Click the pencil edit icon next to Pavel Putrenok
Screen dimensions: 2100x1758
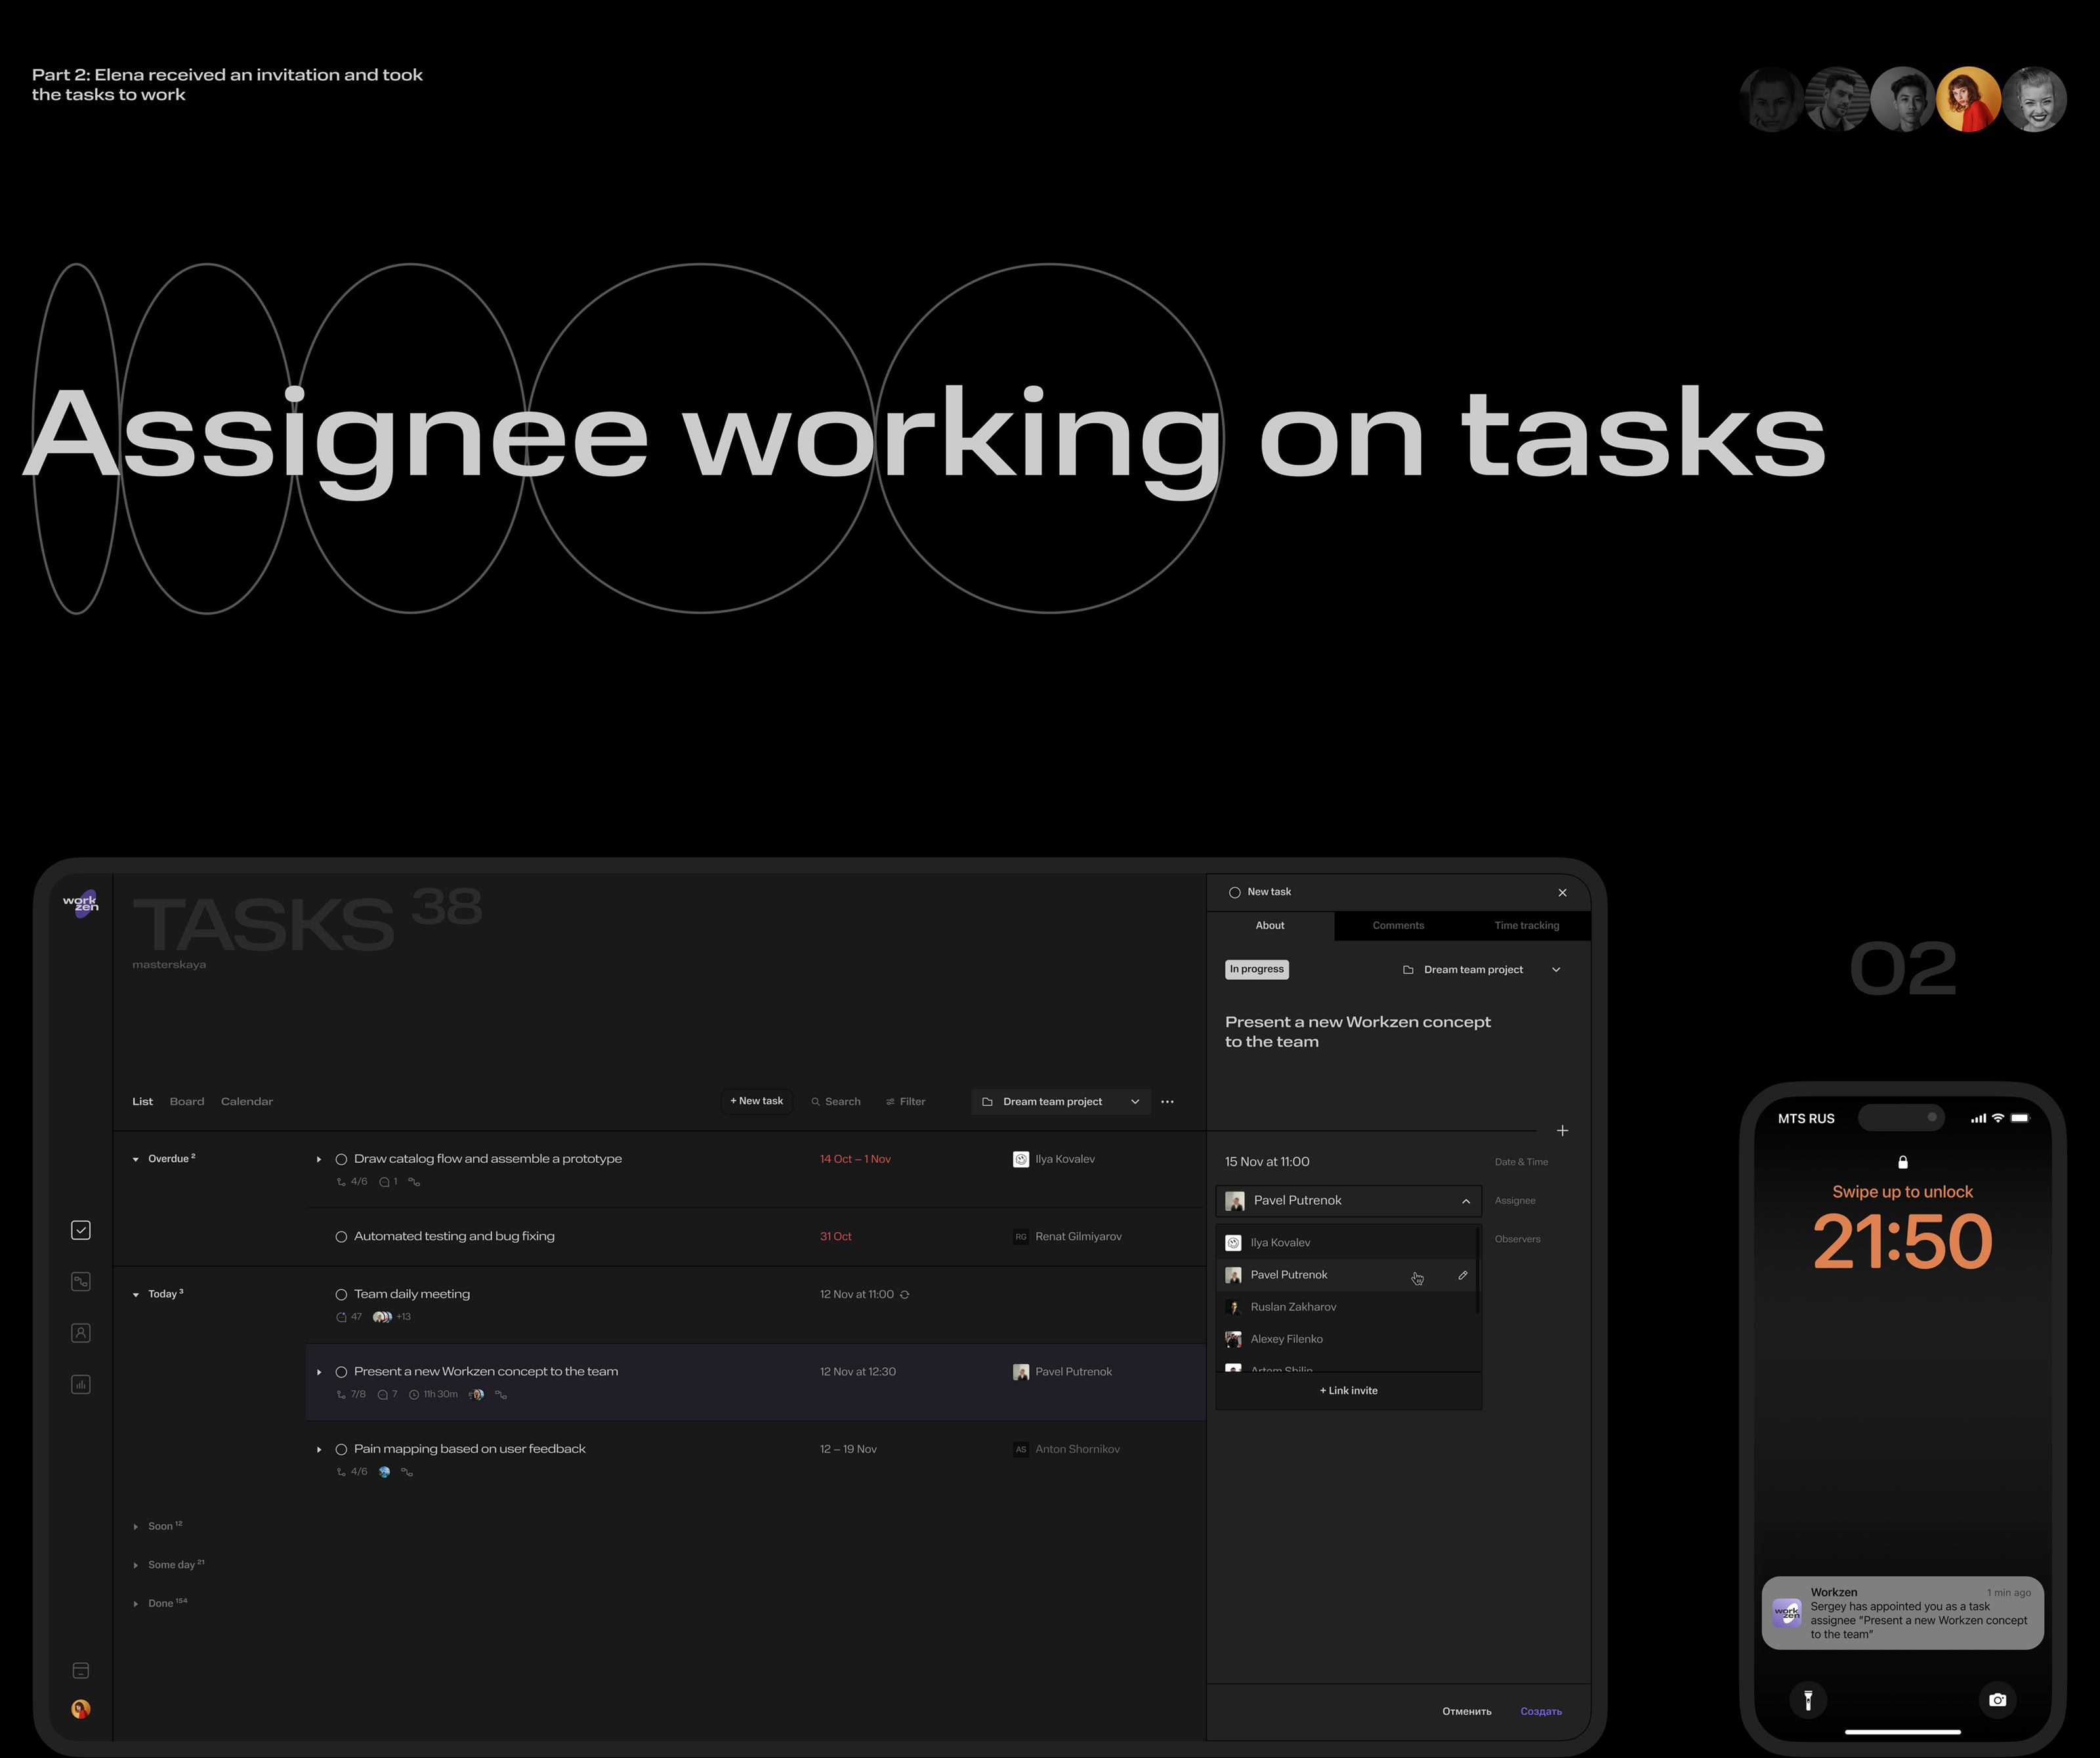pyautogui.click(x=1462, y=1275)
